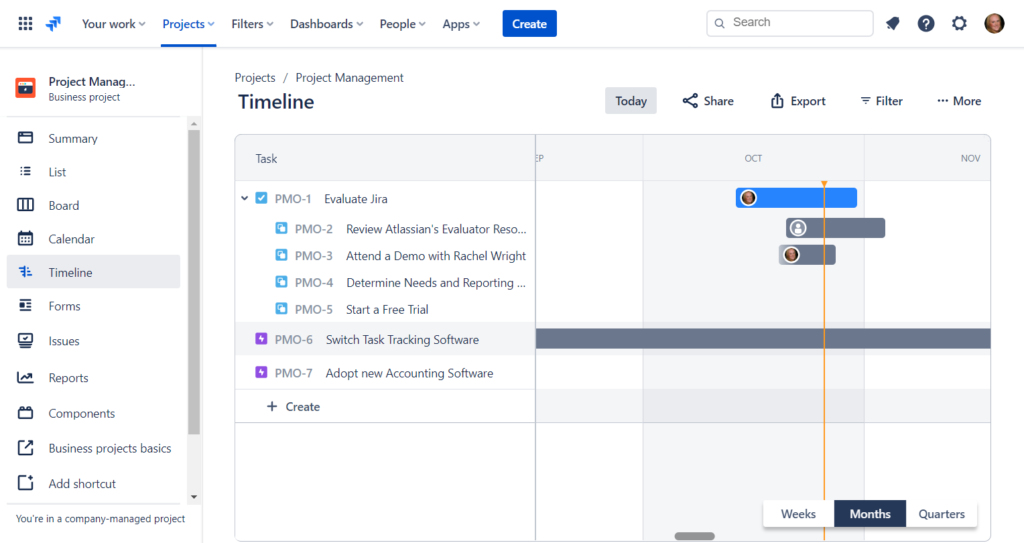Click the assignee avatar on PMO-3 bar
The image size is (1024, 543).
[791, 255]
